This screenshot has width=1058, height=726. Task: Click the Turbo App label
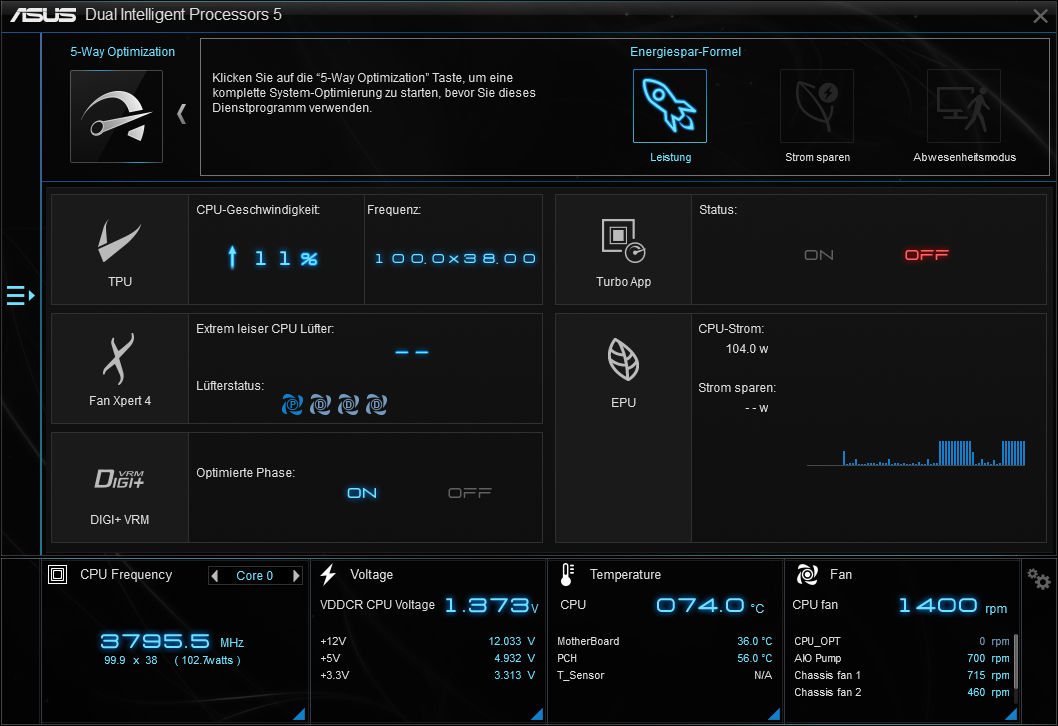pyautogui.click(x=623, y=281)
